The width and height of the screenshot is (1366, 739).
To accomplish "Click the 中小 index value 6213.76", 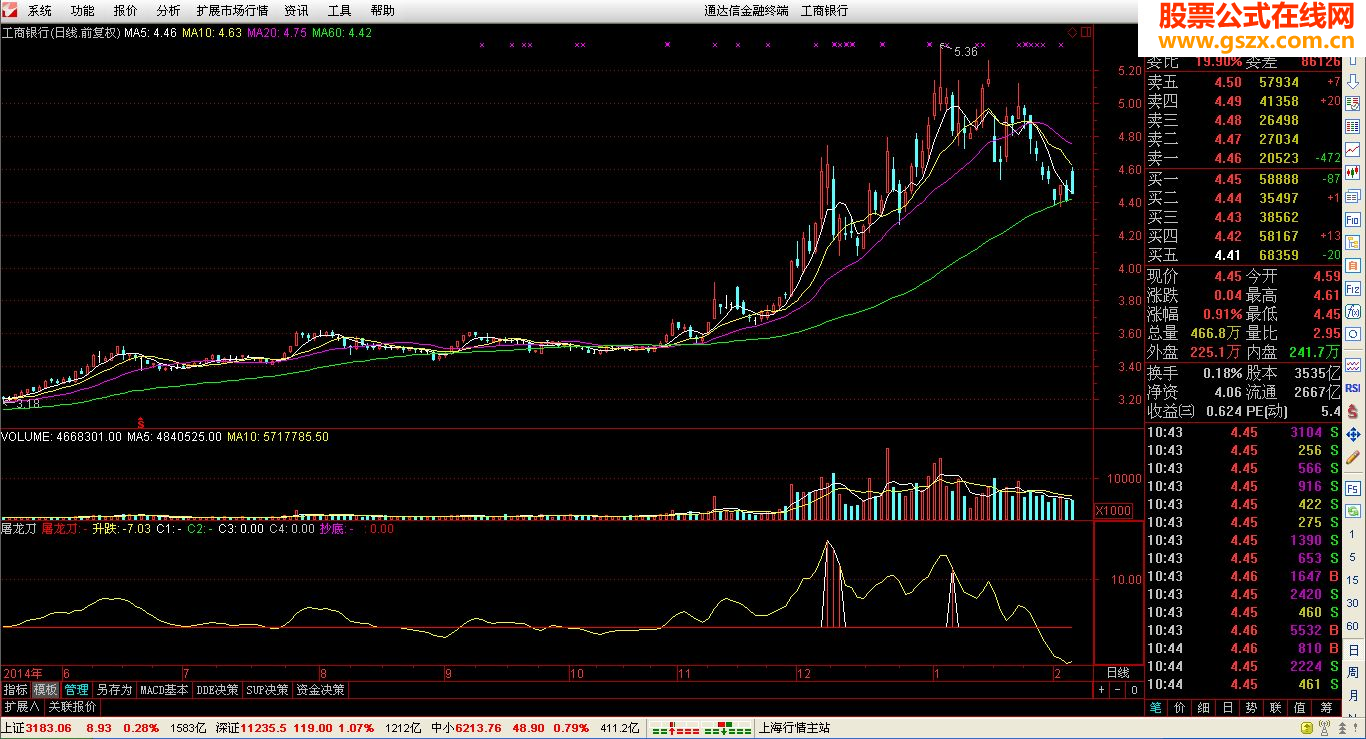I will click(x=480, y=728).
